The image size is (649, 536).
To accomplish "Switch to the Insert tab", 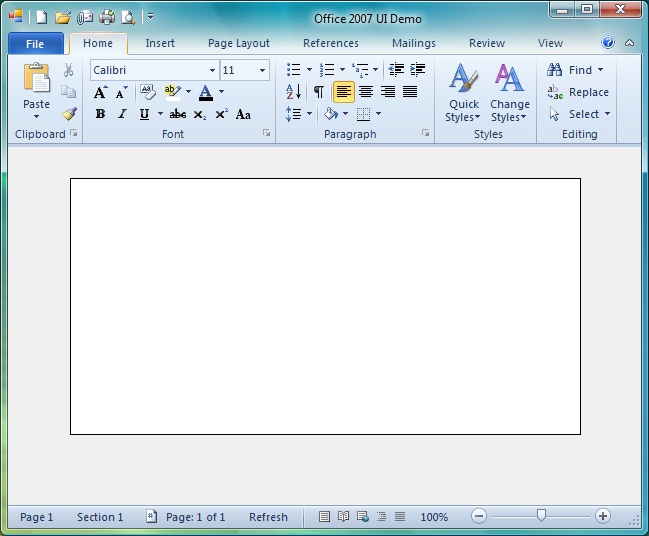I will [x=160, y=43].
